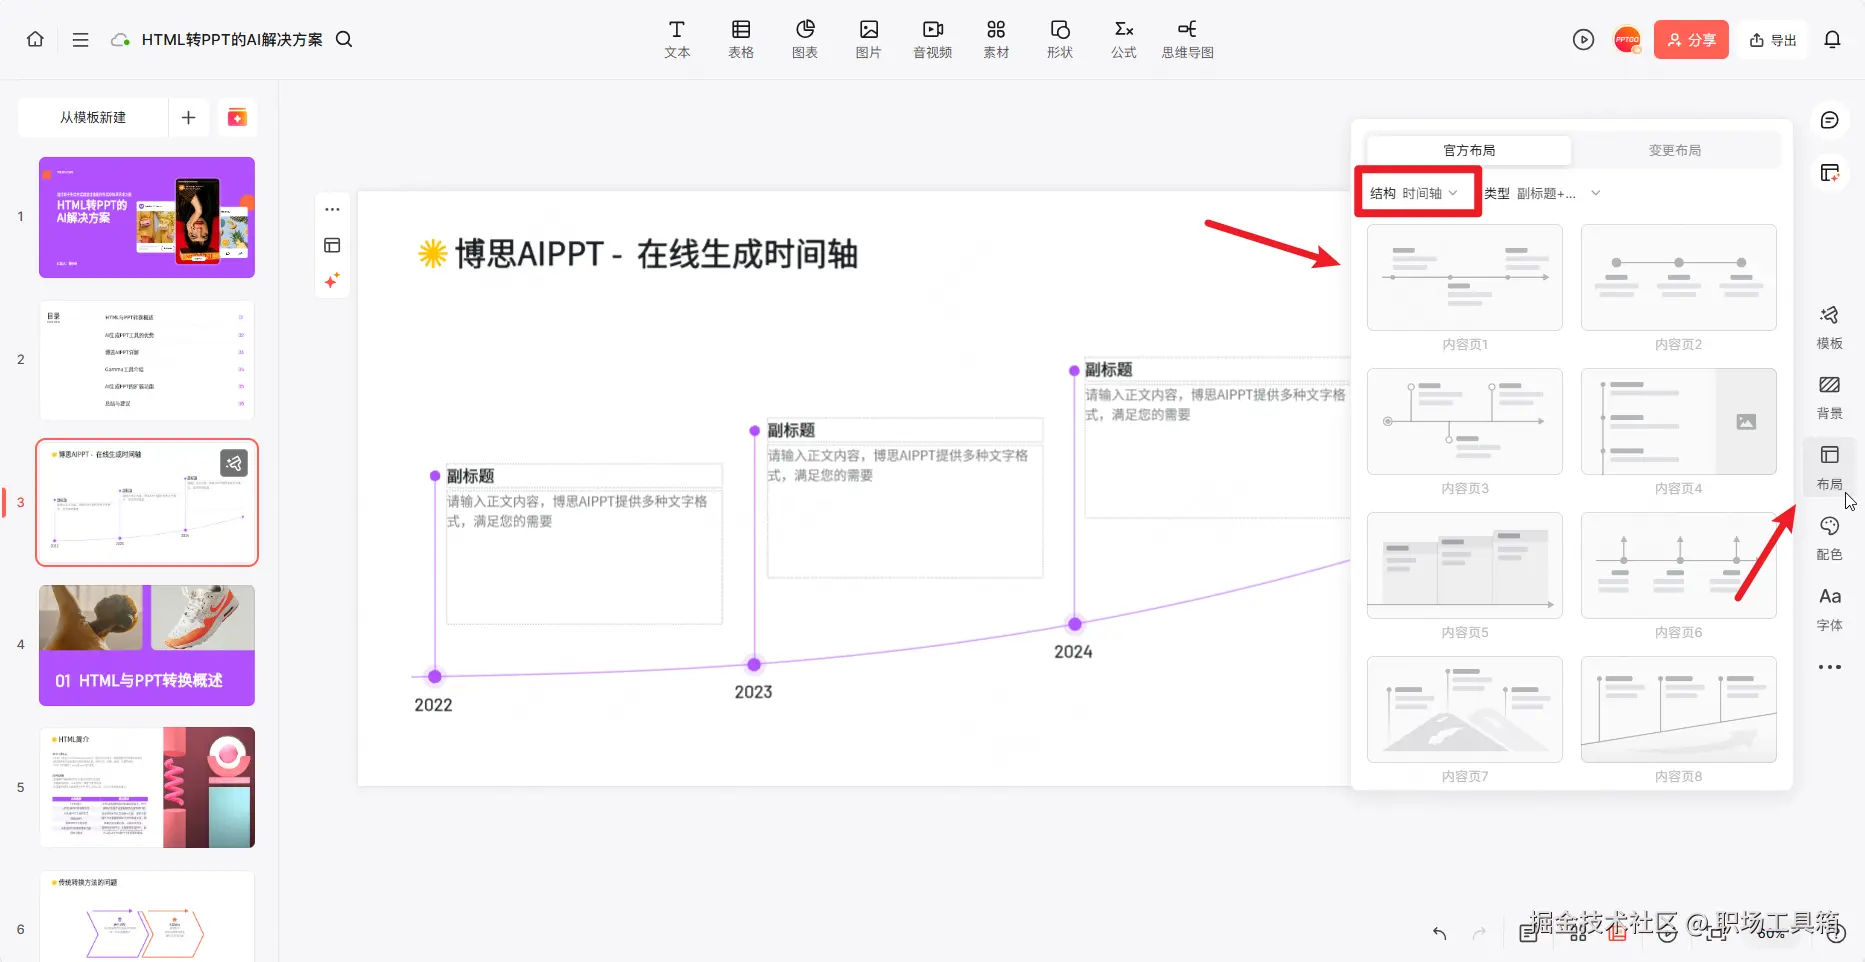Switch to the 官方布局 tab
Screen dimensions: 1865x962
tap(1469, 150)
